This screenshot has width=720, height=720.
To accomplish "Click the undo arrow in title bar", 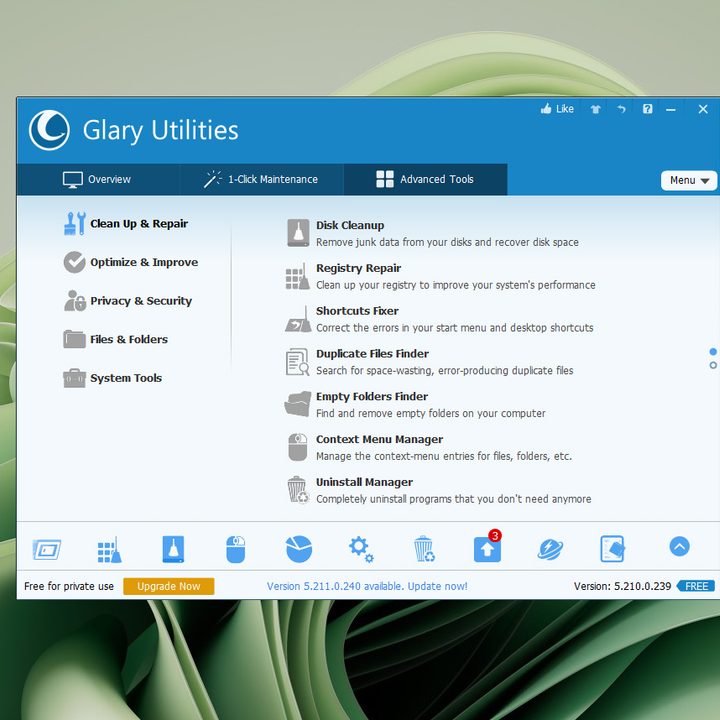I will (x=621, y=109).
